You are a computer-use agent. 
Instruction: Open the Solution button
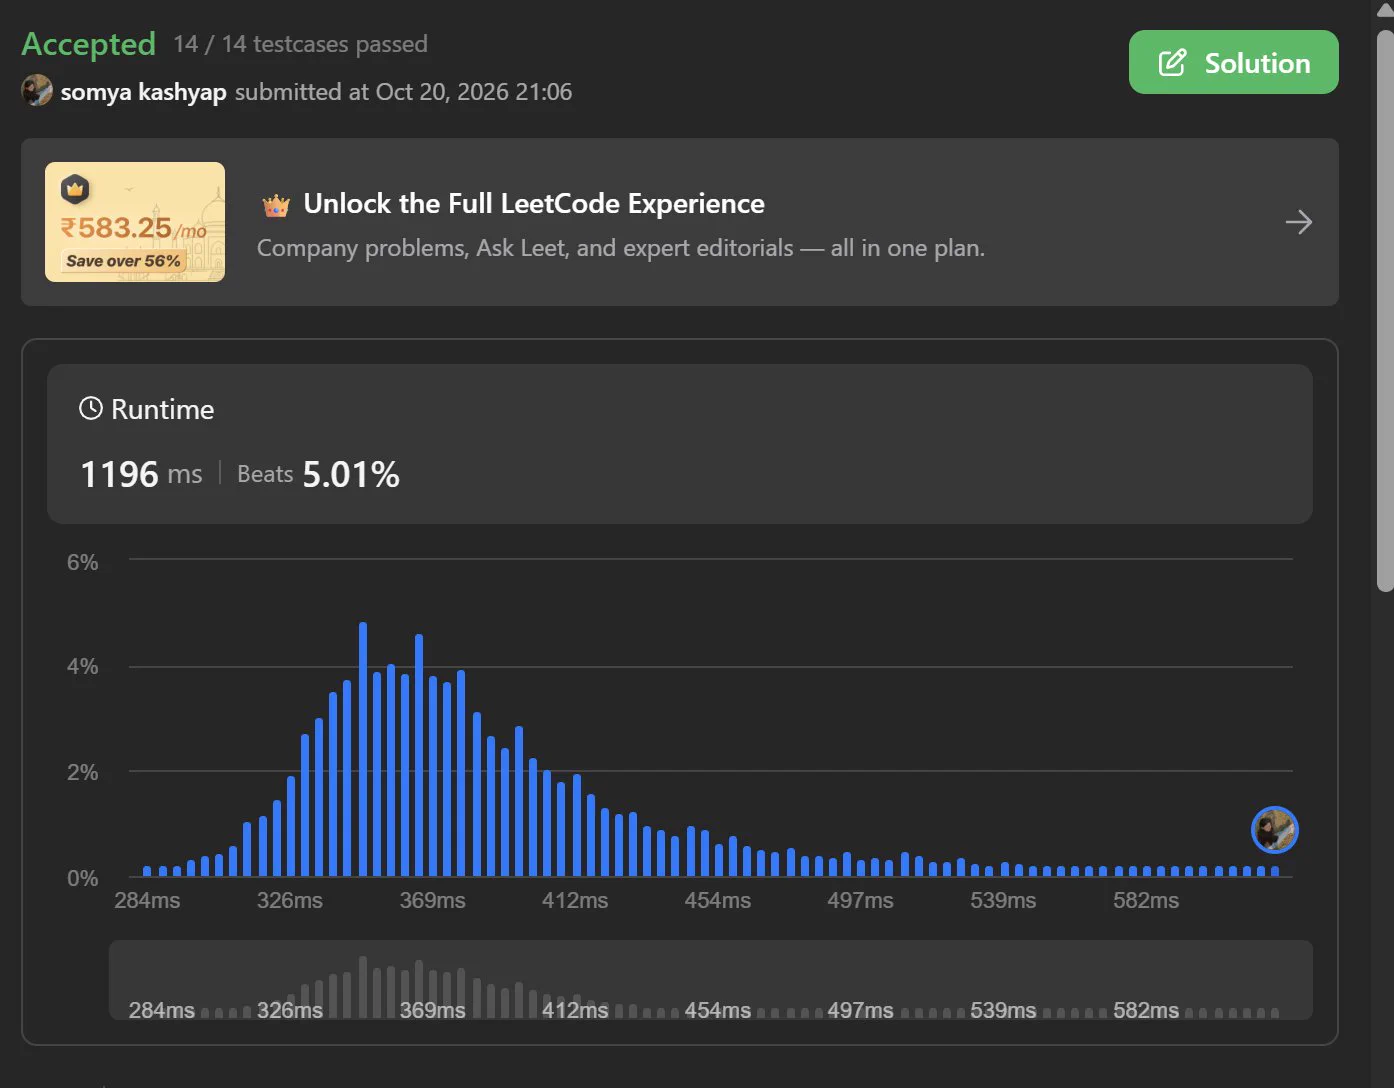[x=1233, y=62]
